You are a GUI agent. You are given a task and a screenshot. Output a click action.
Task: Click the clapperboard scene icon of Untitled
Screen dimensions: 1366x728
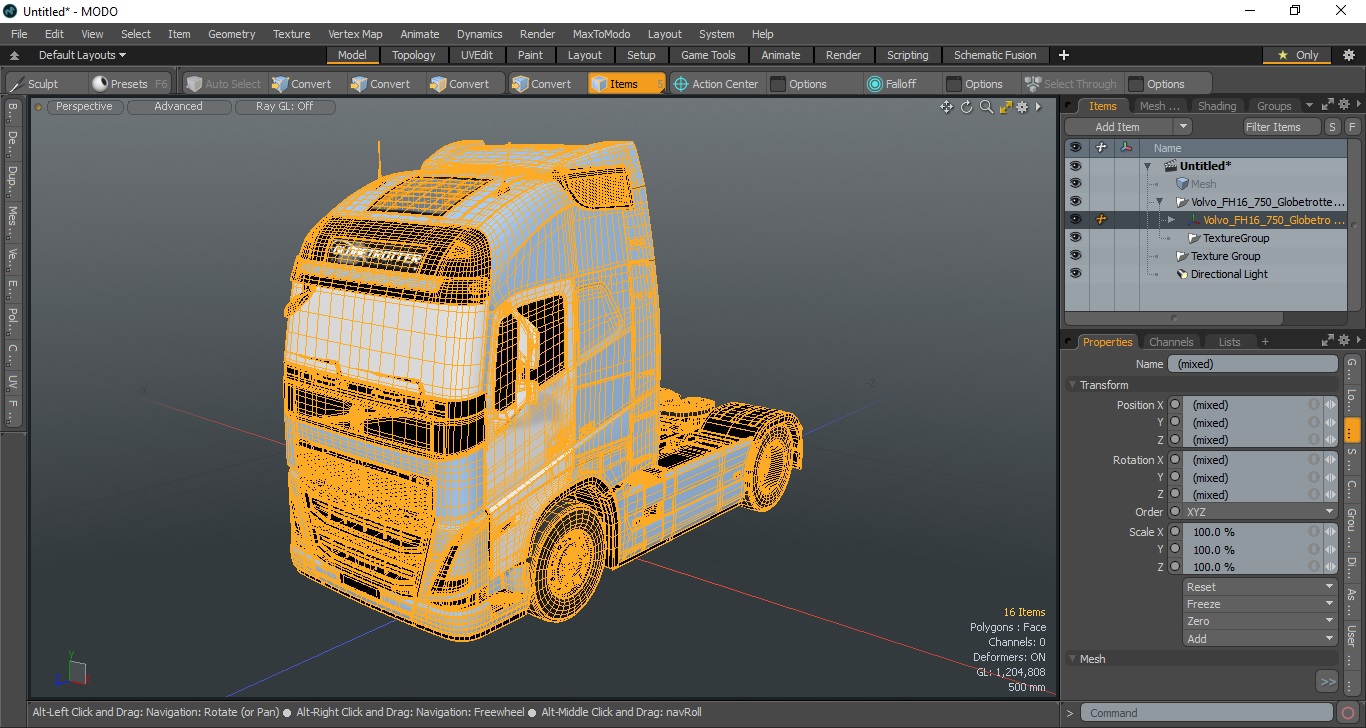click(1169, 166)
